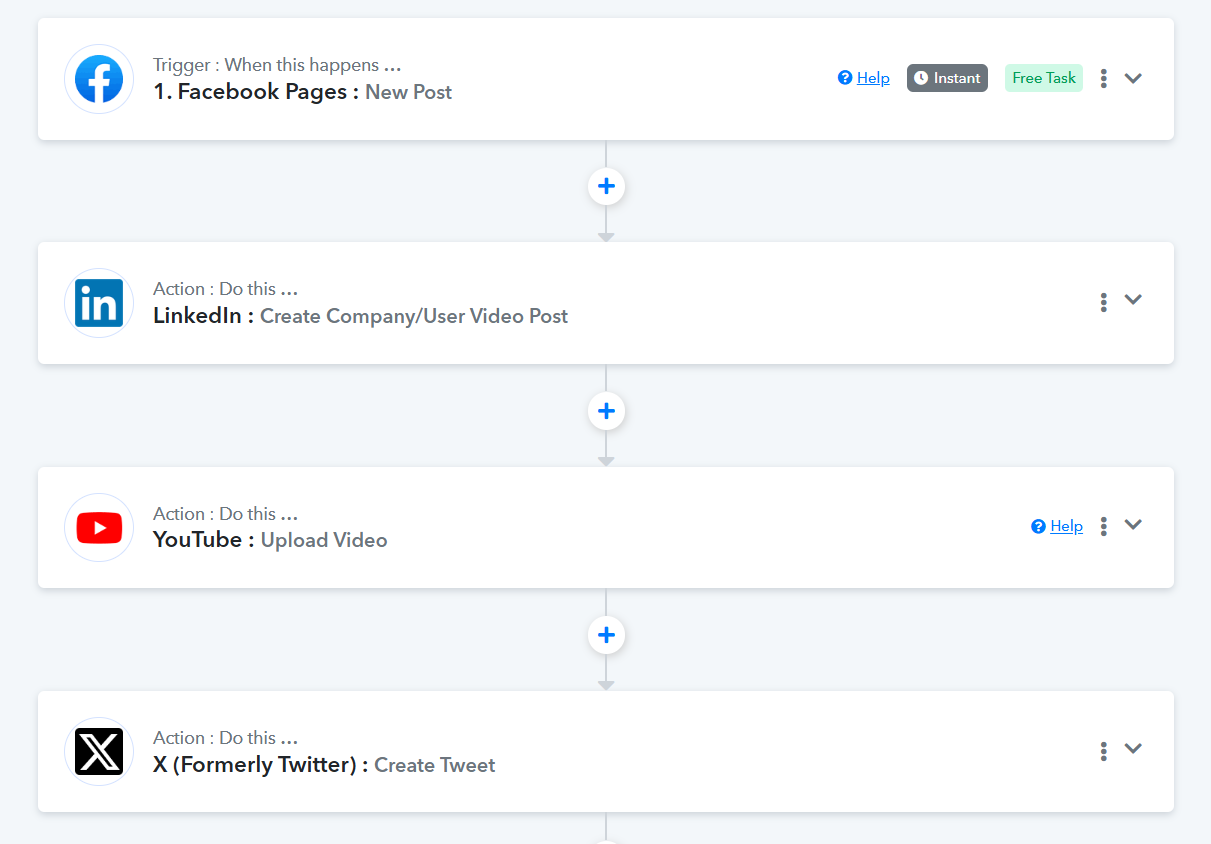Open three-dot menu for X Create Tweet step
The height and width of the screenshot is (844, 1211).
point(1103,750)
